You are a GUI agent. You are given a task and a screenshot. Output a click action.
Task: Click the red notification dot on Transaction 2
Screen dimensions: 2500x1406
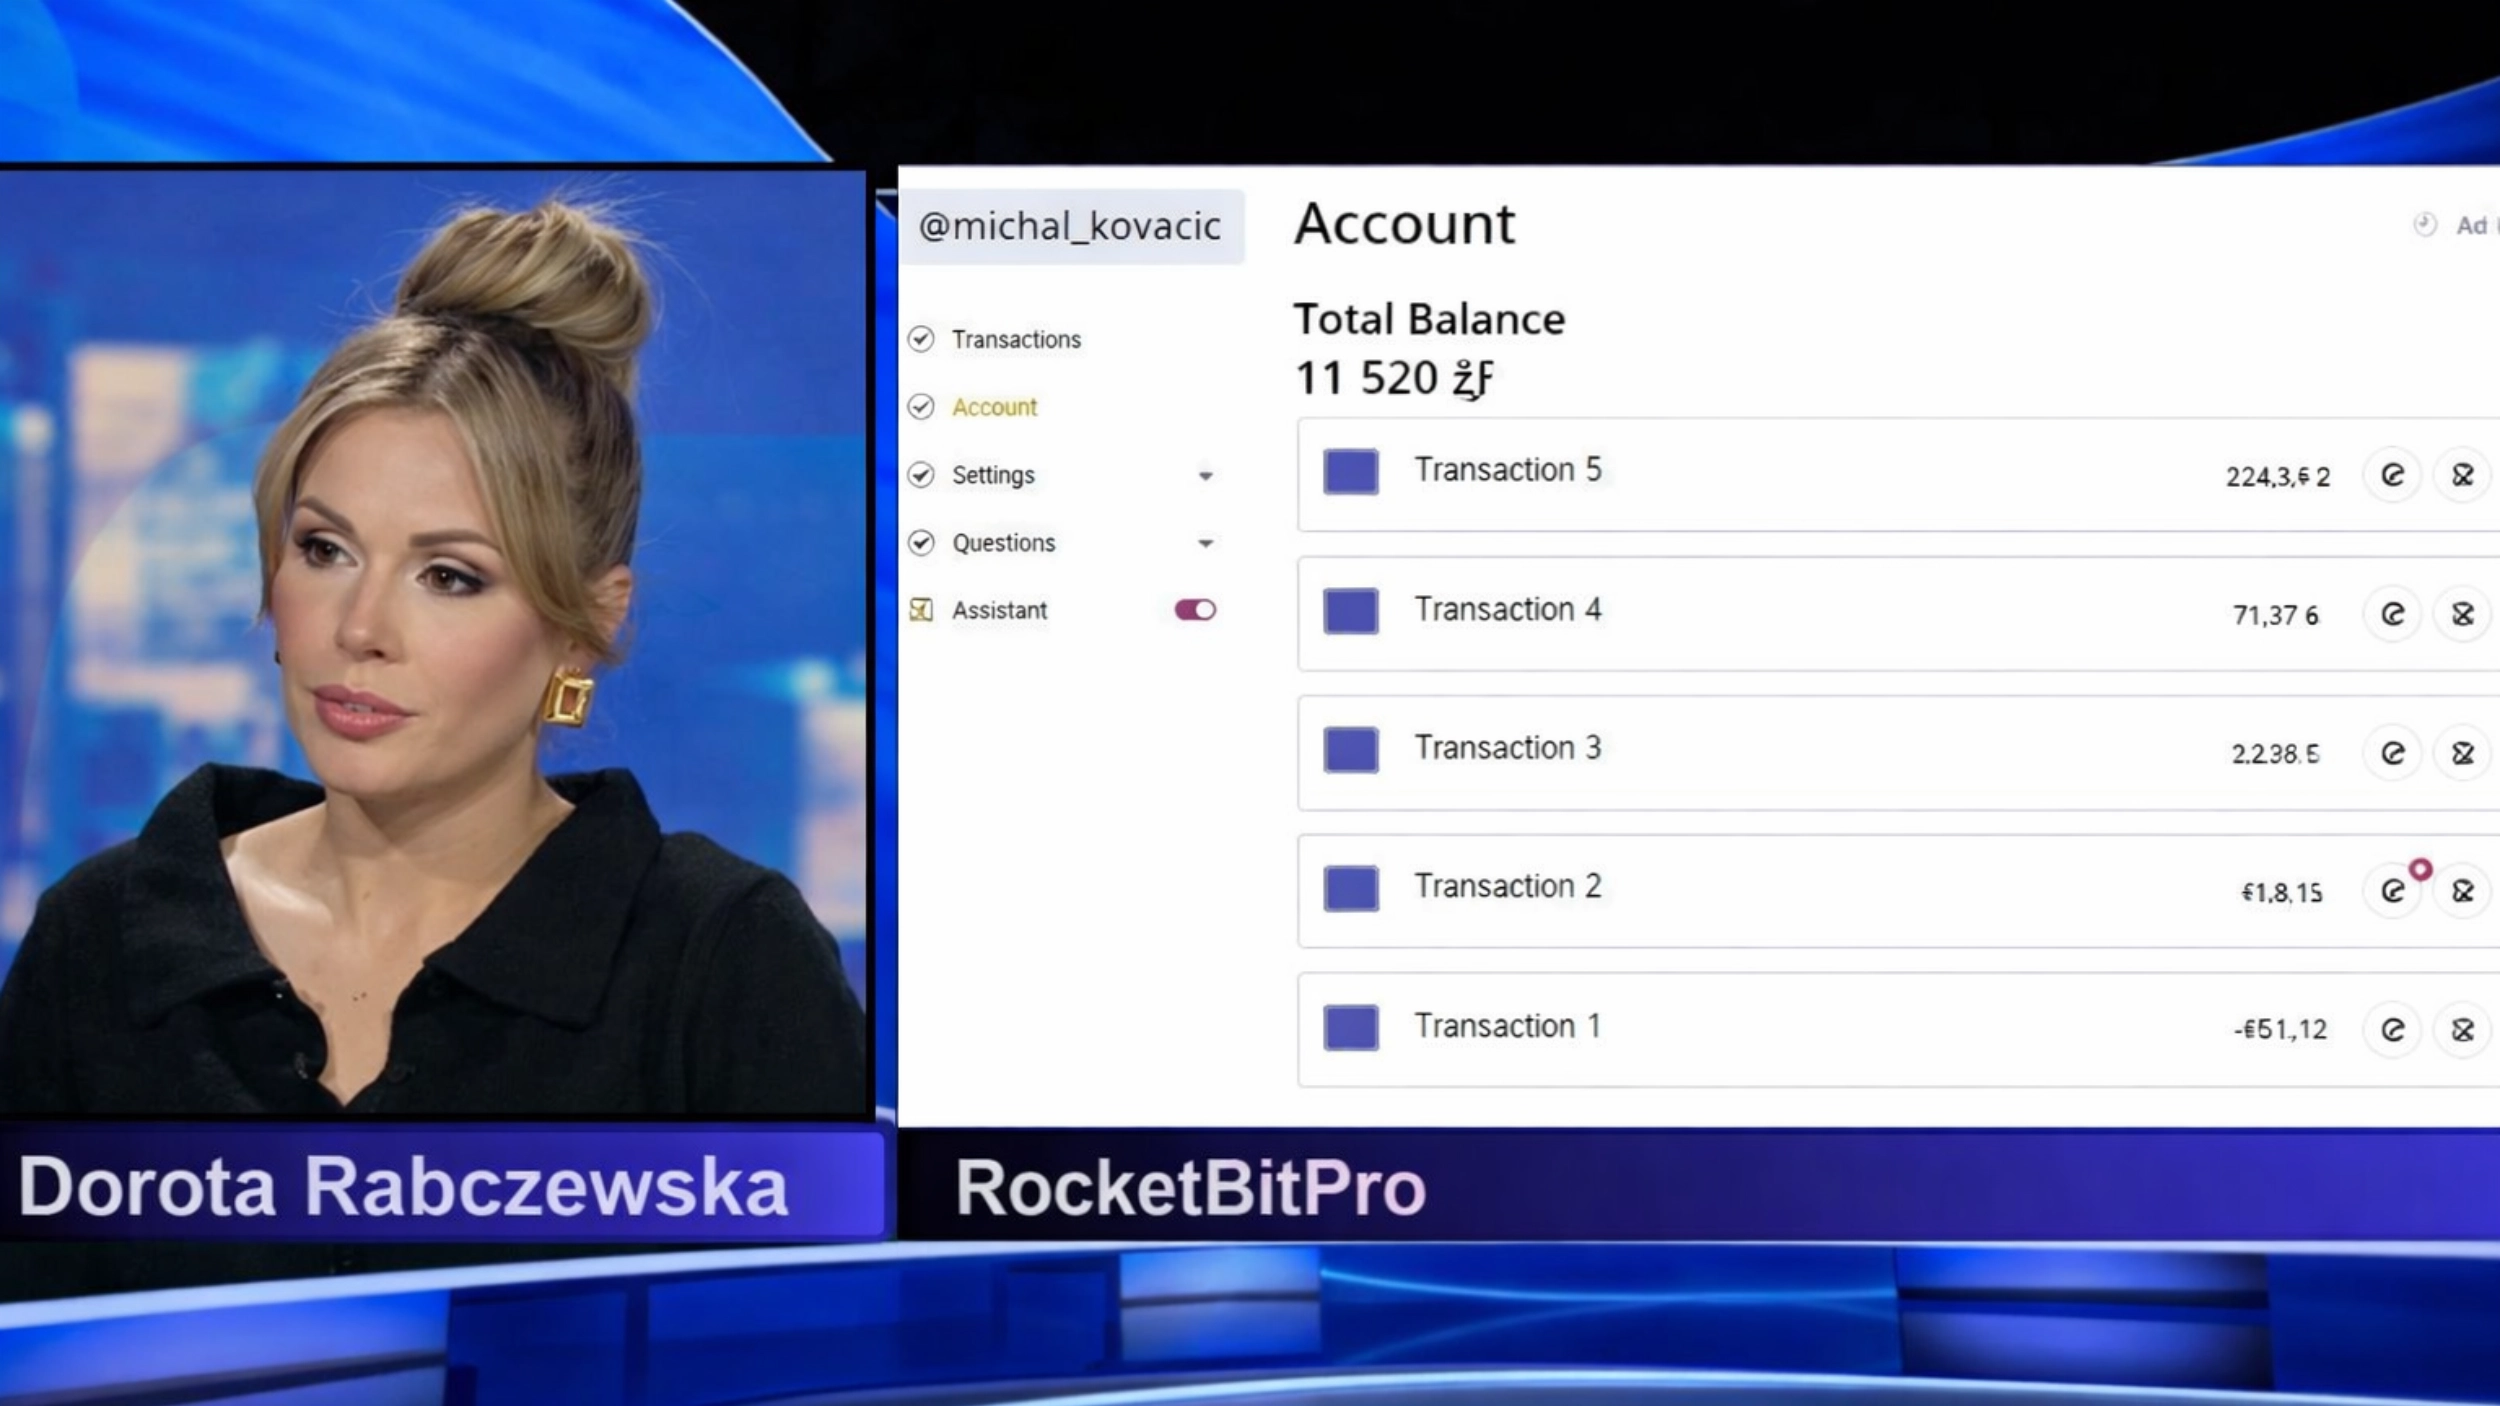coord(2420,870)
